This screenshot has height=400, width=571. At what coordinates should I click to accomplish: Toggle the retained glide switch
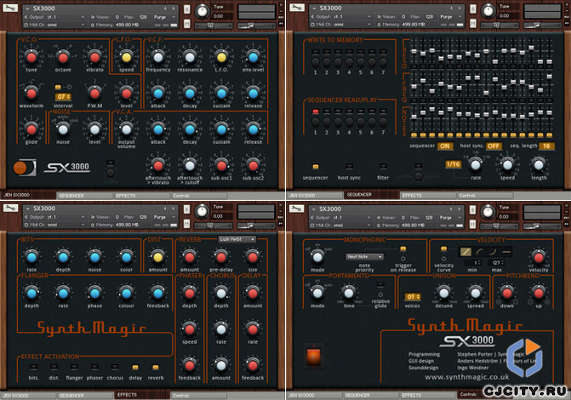(x=380, y=284)
